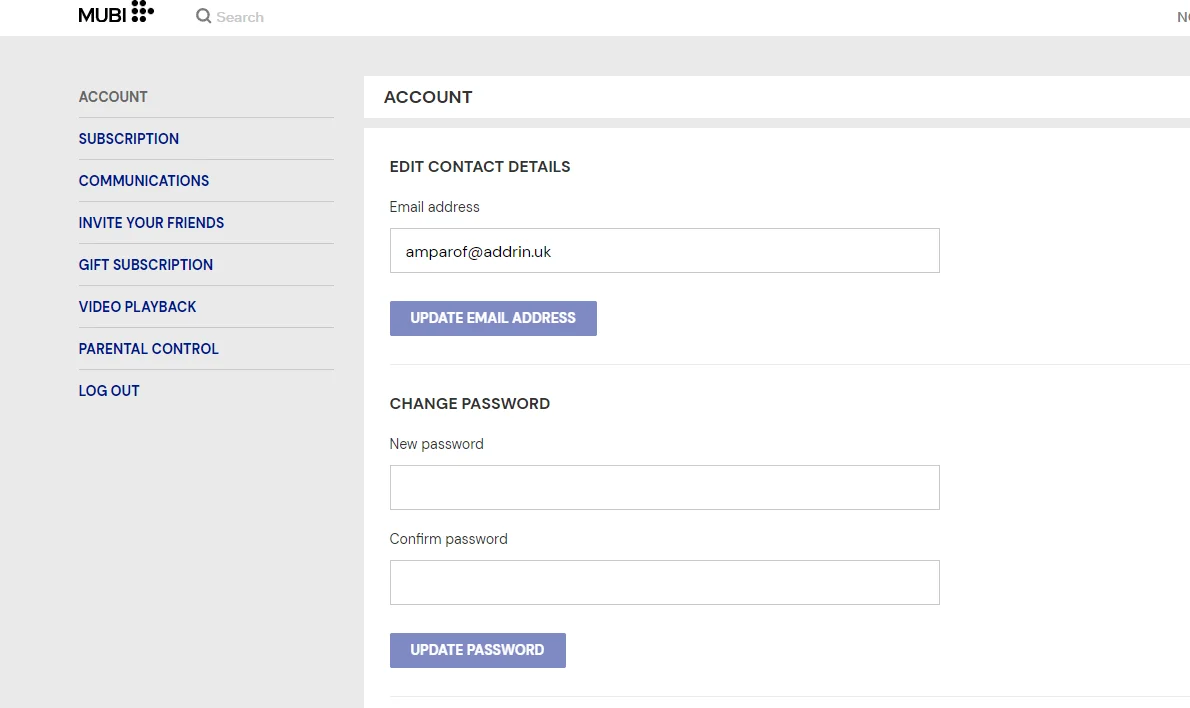Open the Account sidebar item
Image resolution: width=1190 pixels, height=708 pixels.
113,96
